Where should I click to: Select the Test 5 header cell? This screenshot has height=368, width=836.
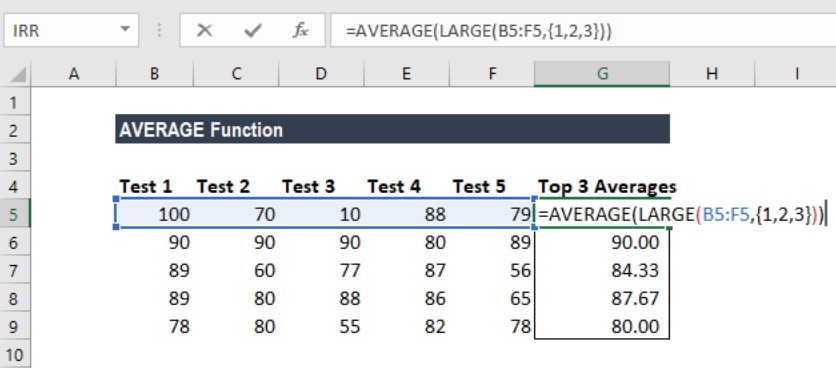[x=492, y=186]
